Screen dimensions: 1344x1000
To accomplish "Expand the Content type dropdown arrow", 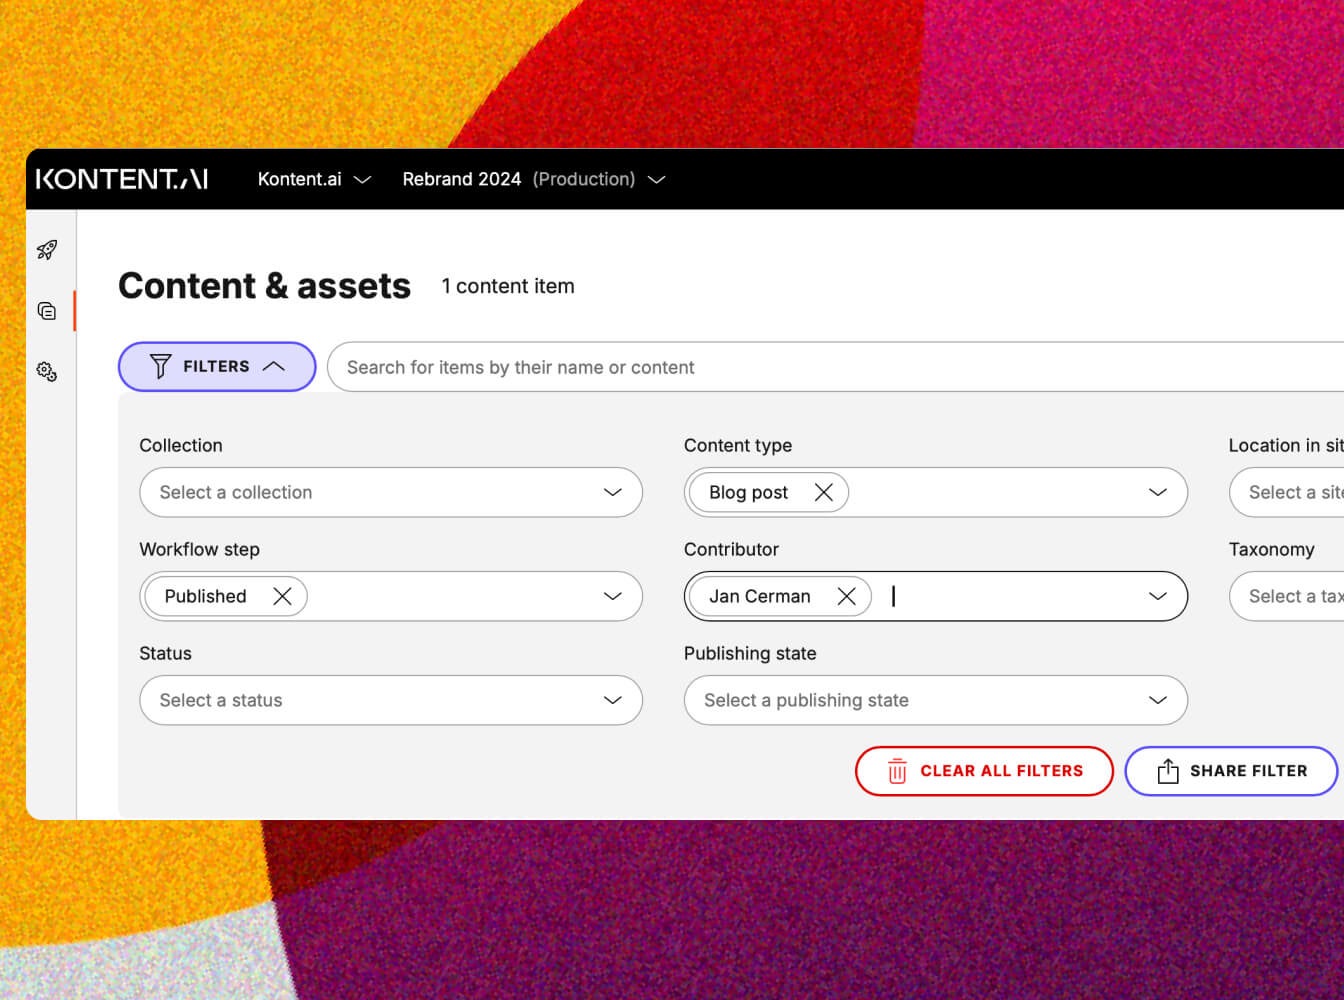I will pos(1157,492).
